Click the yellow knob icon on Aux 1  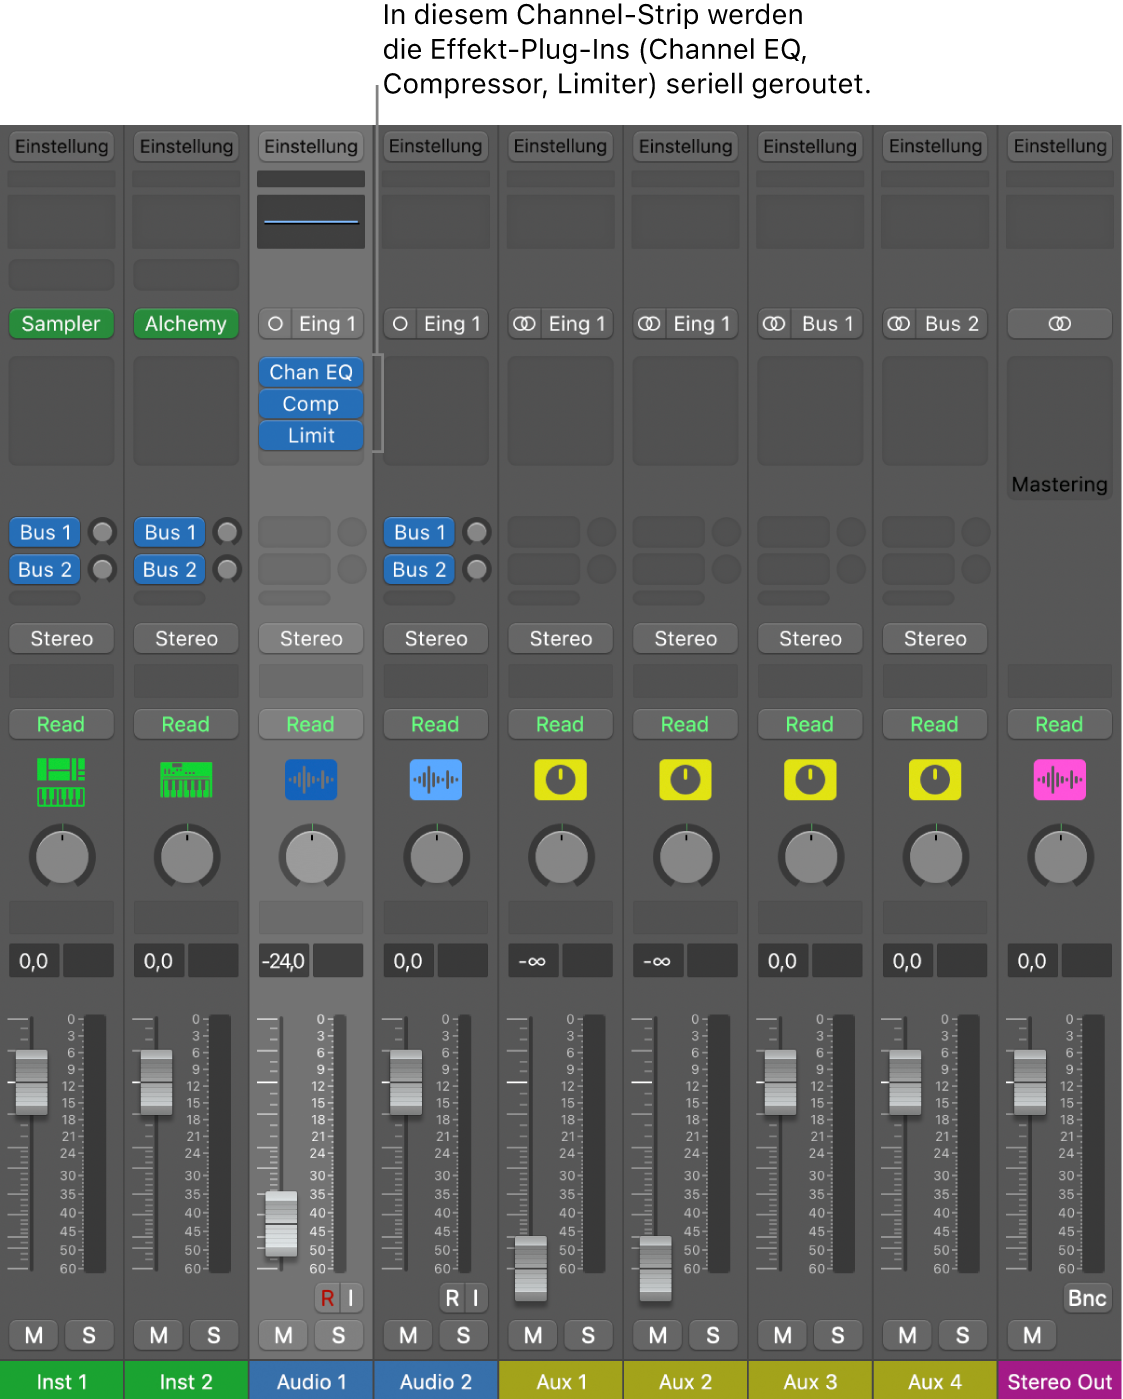(560, 780)
